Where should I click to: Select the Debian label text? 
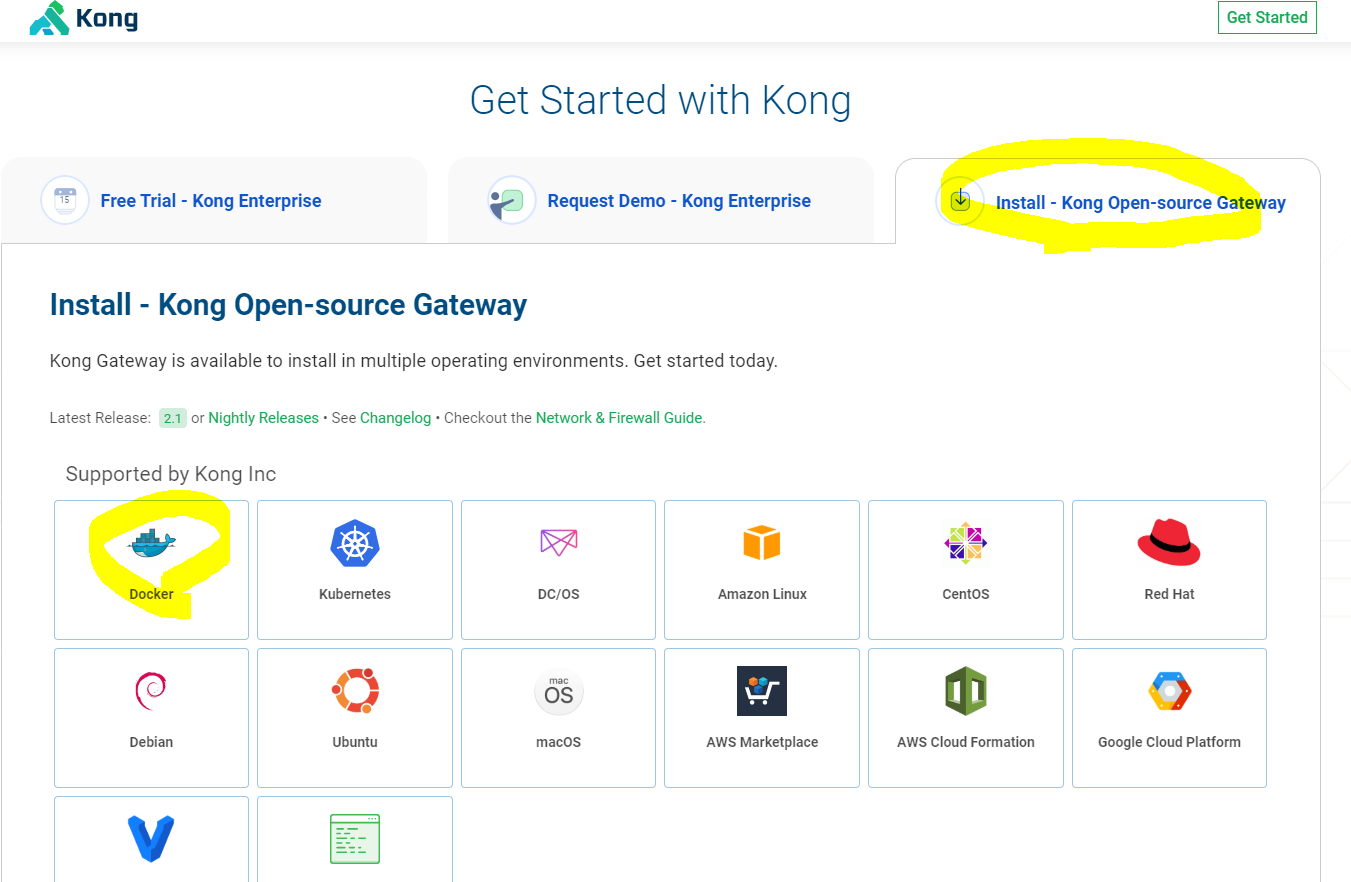pyautogui.click(x=151, y=742)
